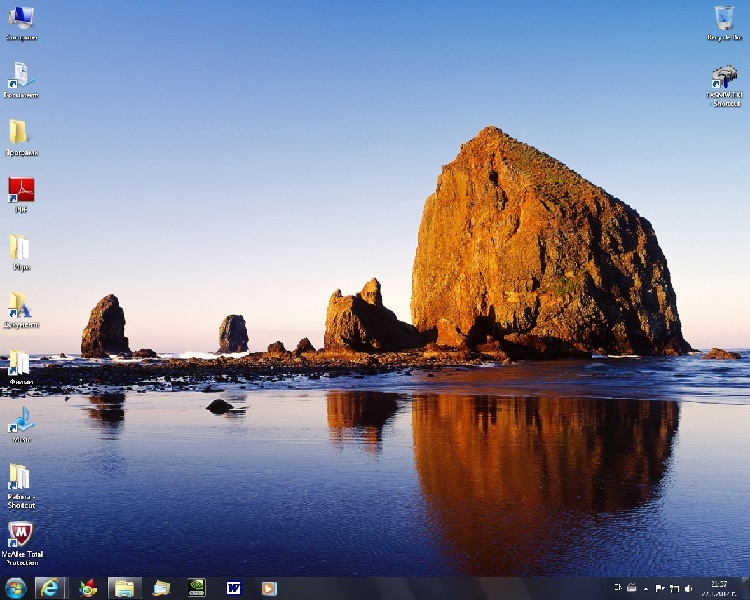Click the Windows Live Mail taskbar icon
750x600 pixels.
[161, 588]
